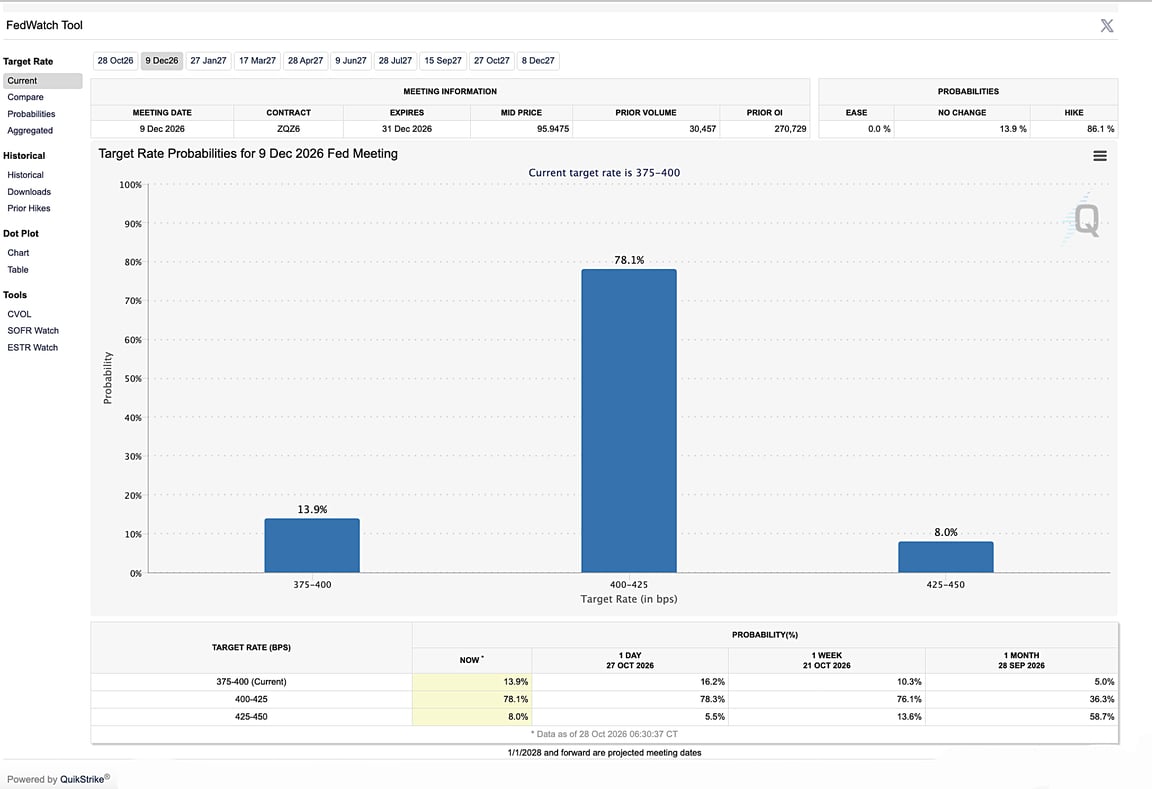Open the Historical sidebar link
The height and width of the screenshot is (789, 1152).
tap(26, 175)
